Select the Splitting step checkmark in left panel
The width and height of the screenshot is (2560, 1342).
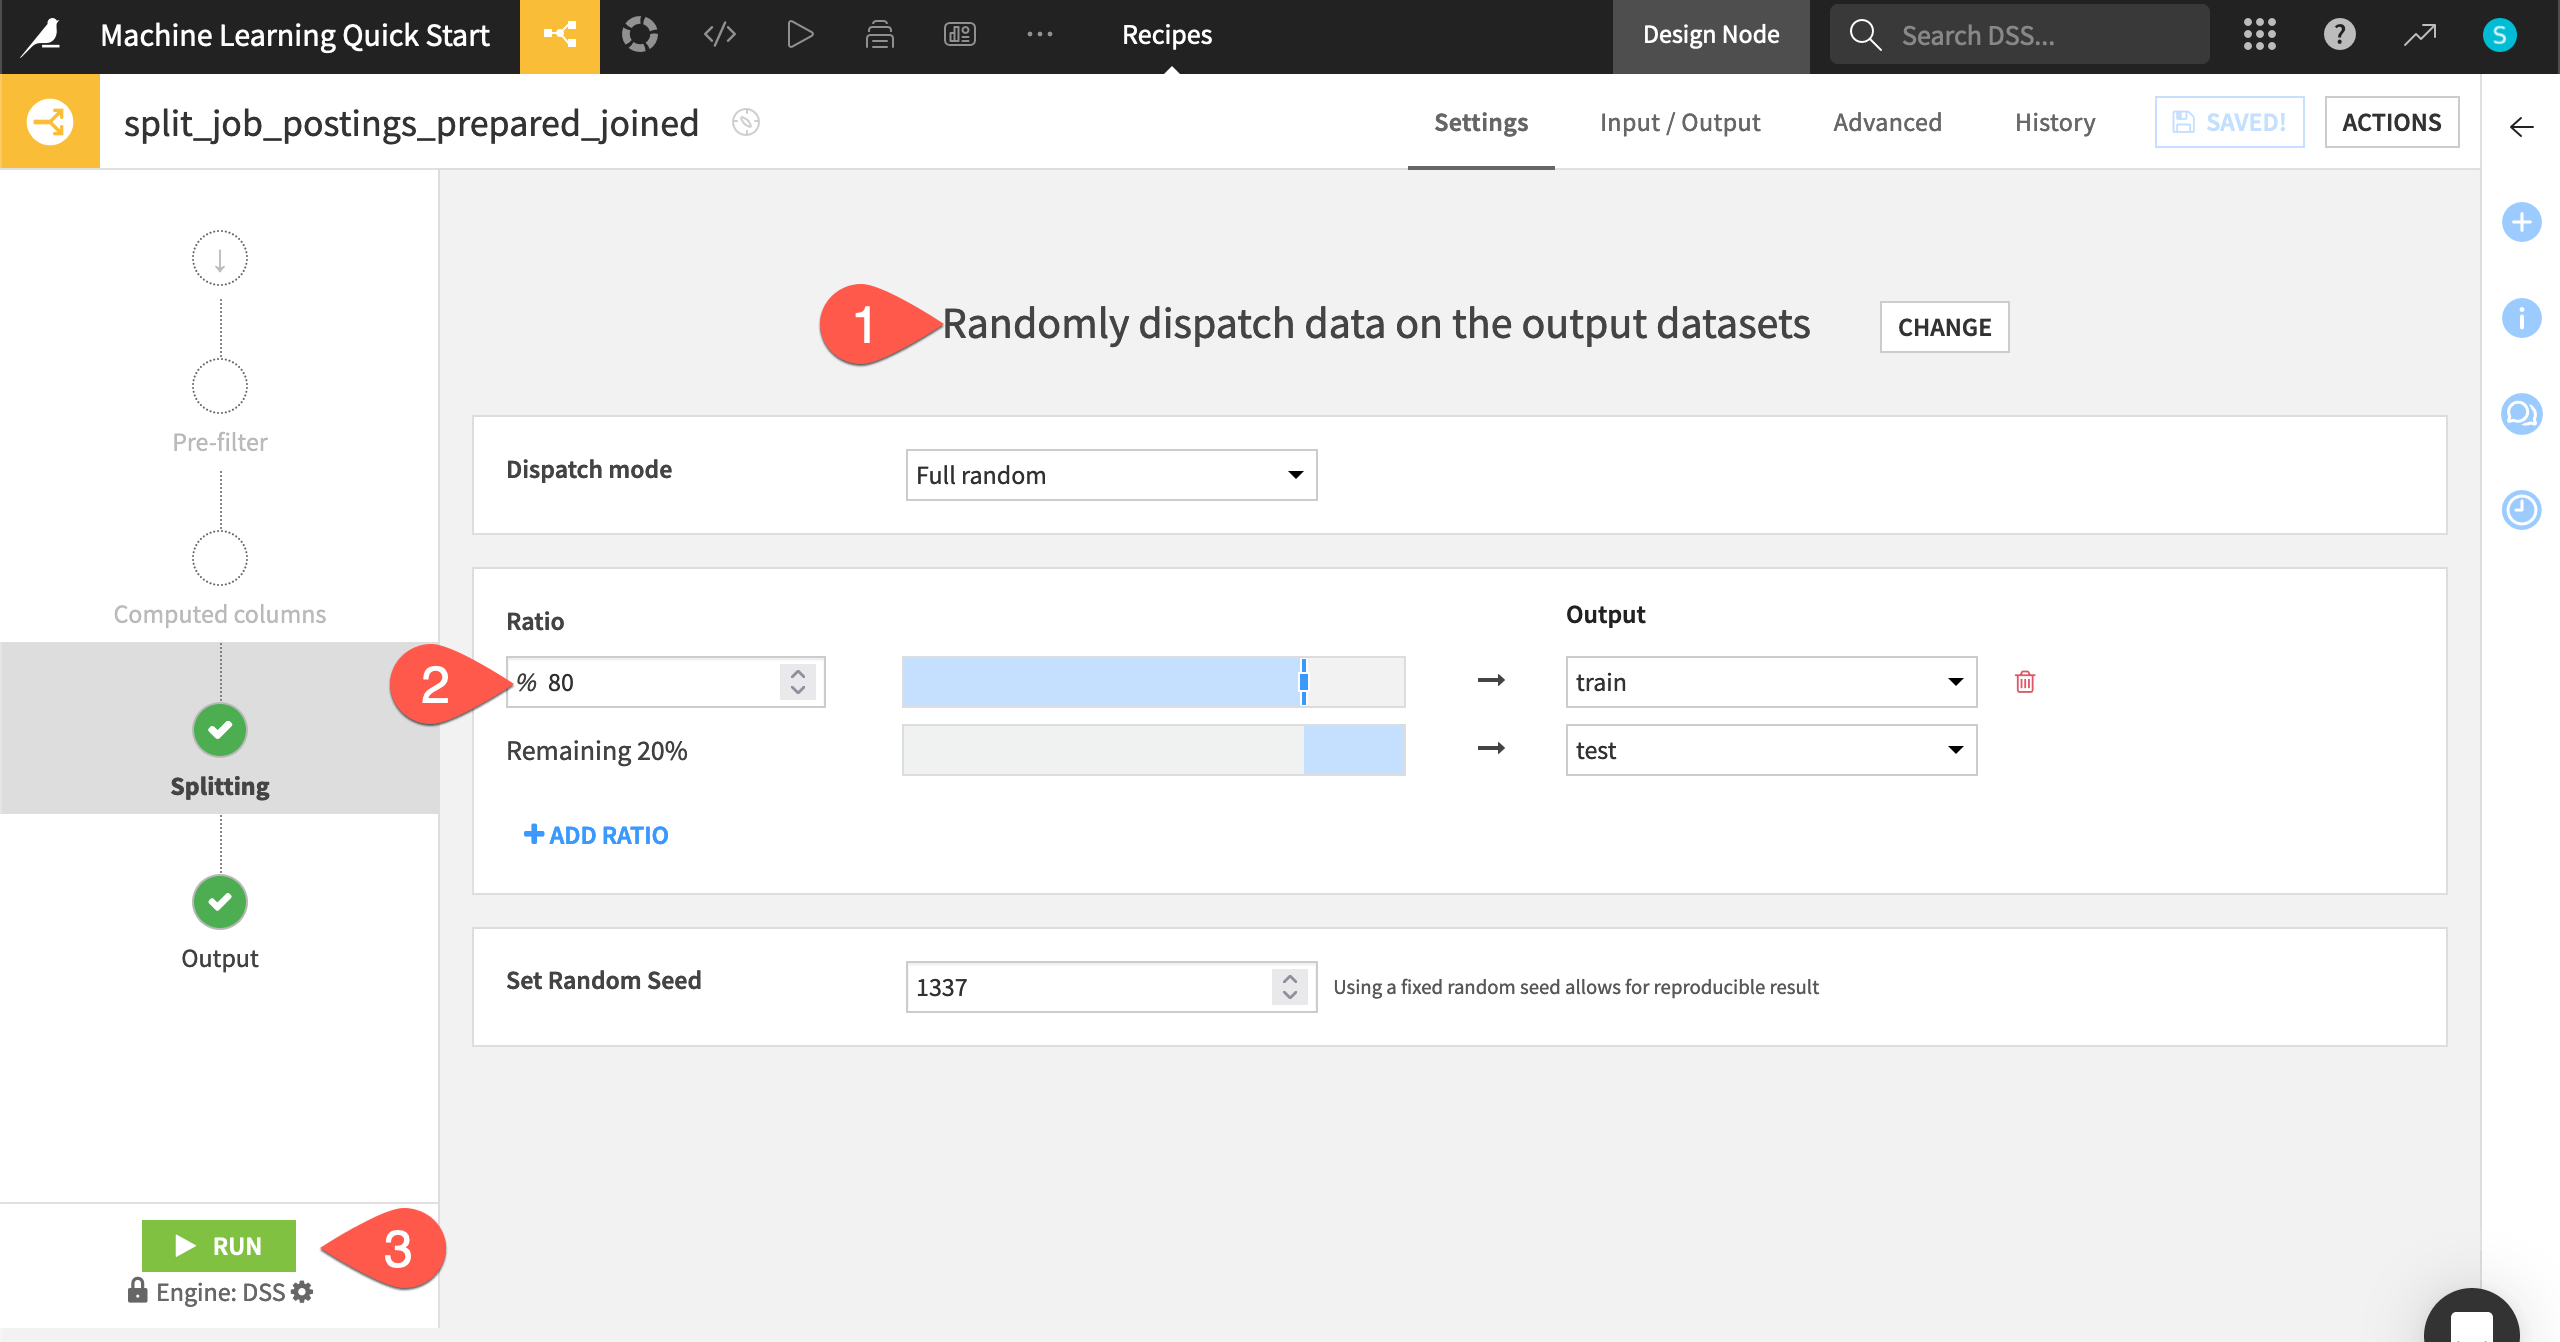tap(219, 730)
